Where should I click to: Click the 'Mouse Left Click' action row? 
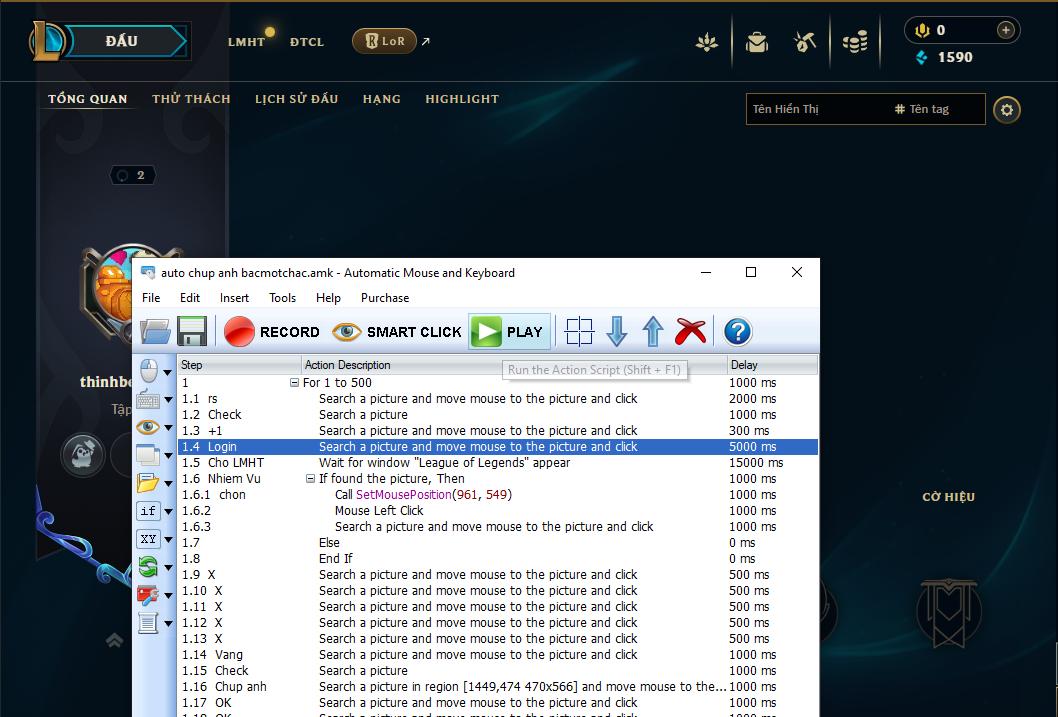498,511
